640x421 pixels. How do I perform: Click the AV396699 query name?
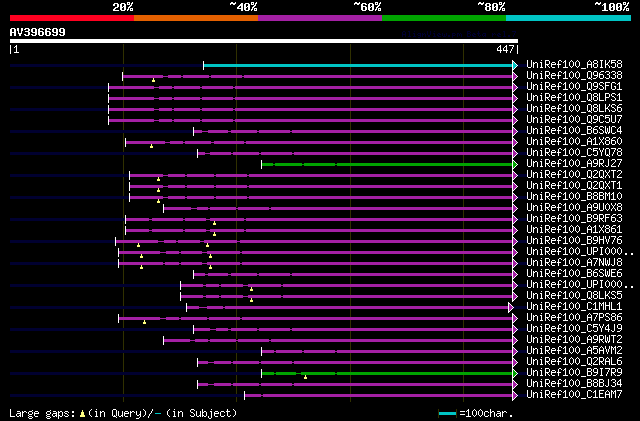[x=38, y=32]
